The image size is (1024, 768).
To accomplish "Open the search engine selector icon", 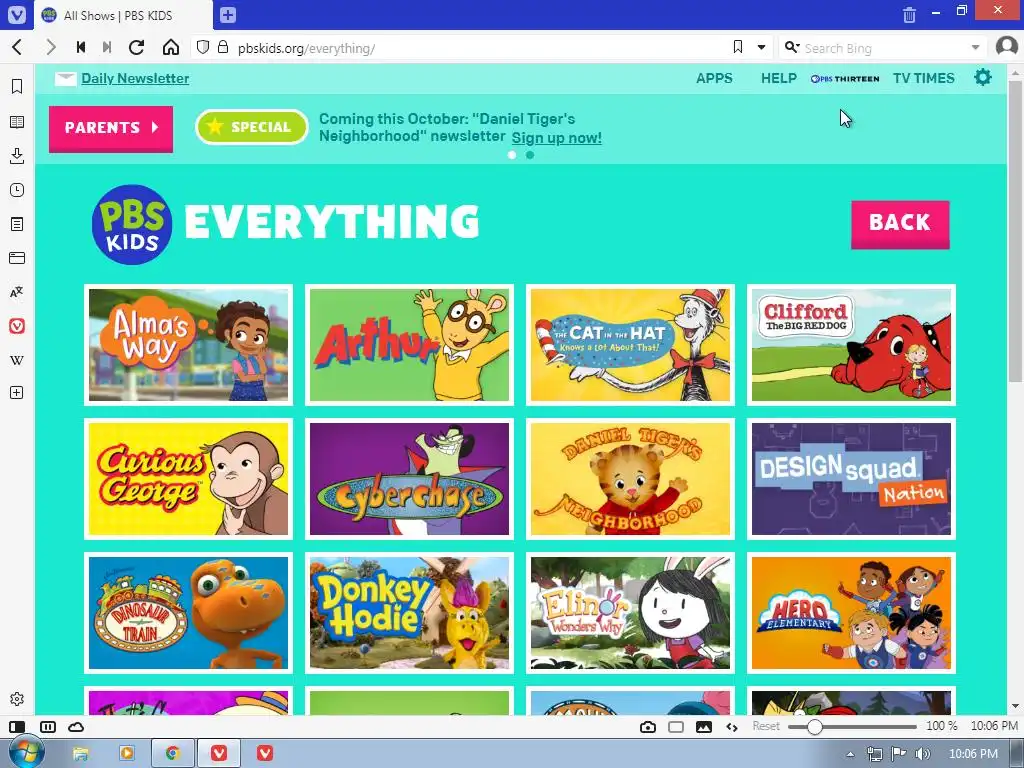I will 792,47.
